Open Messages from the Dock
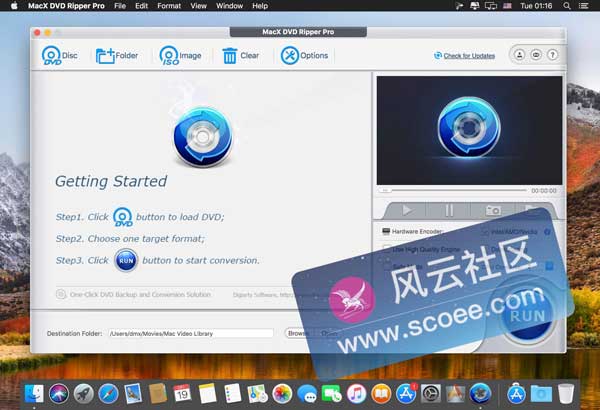600x410 pixels. click(x=307, y=394)
